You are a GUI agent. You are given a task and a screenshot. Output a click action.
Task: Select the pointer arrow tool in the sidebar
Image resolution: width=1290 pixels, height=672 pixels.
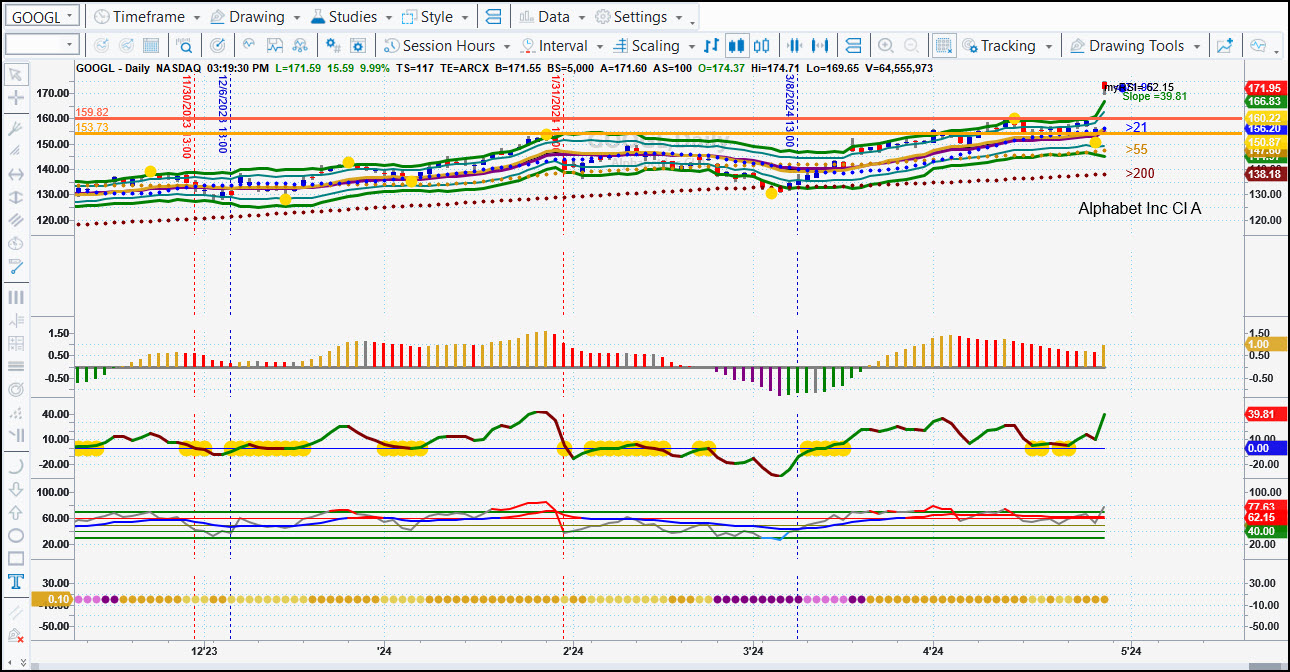(15, 73)
